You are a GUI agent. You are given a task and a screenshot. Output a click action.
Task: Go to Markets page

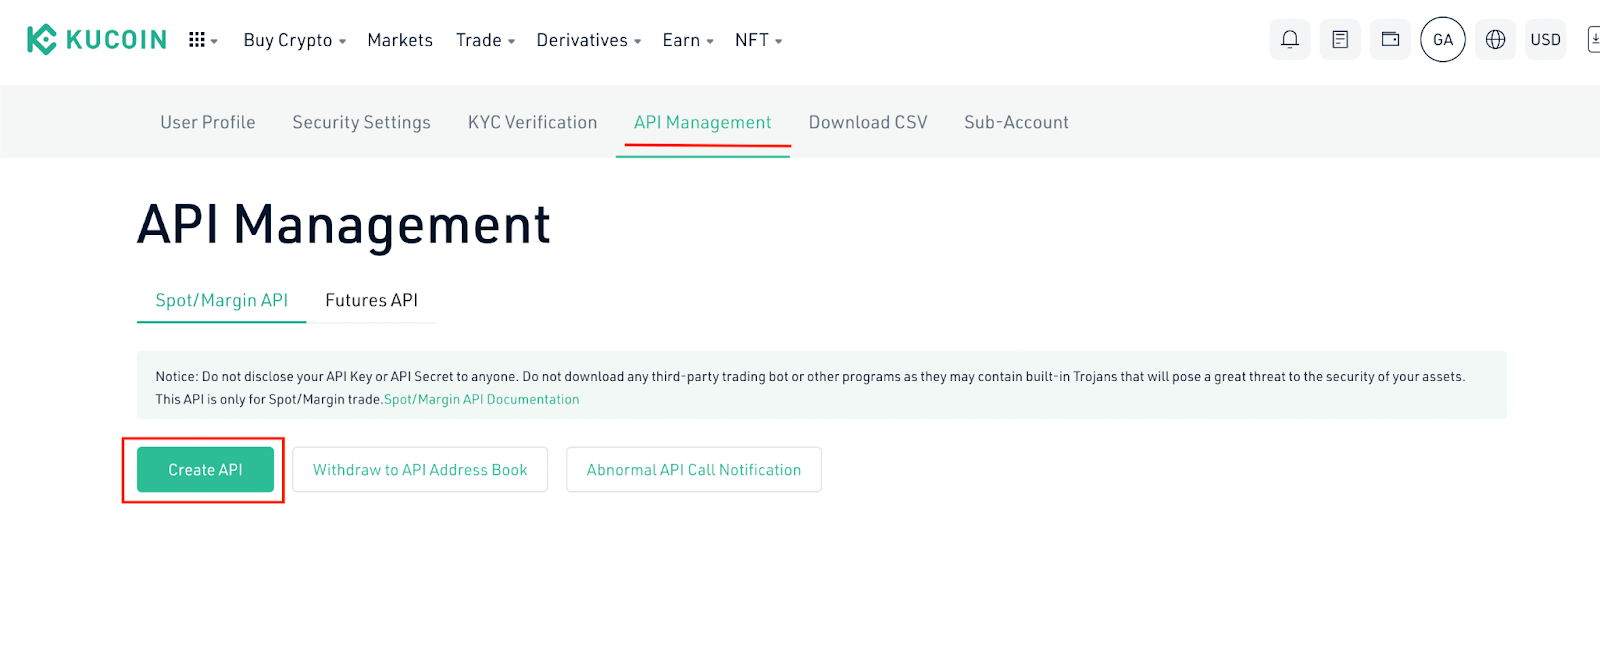[400, 40]
